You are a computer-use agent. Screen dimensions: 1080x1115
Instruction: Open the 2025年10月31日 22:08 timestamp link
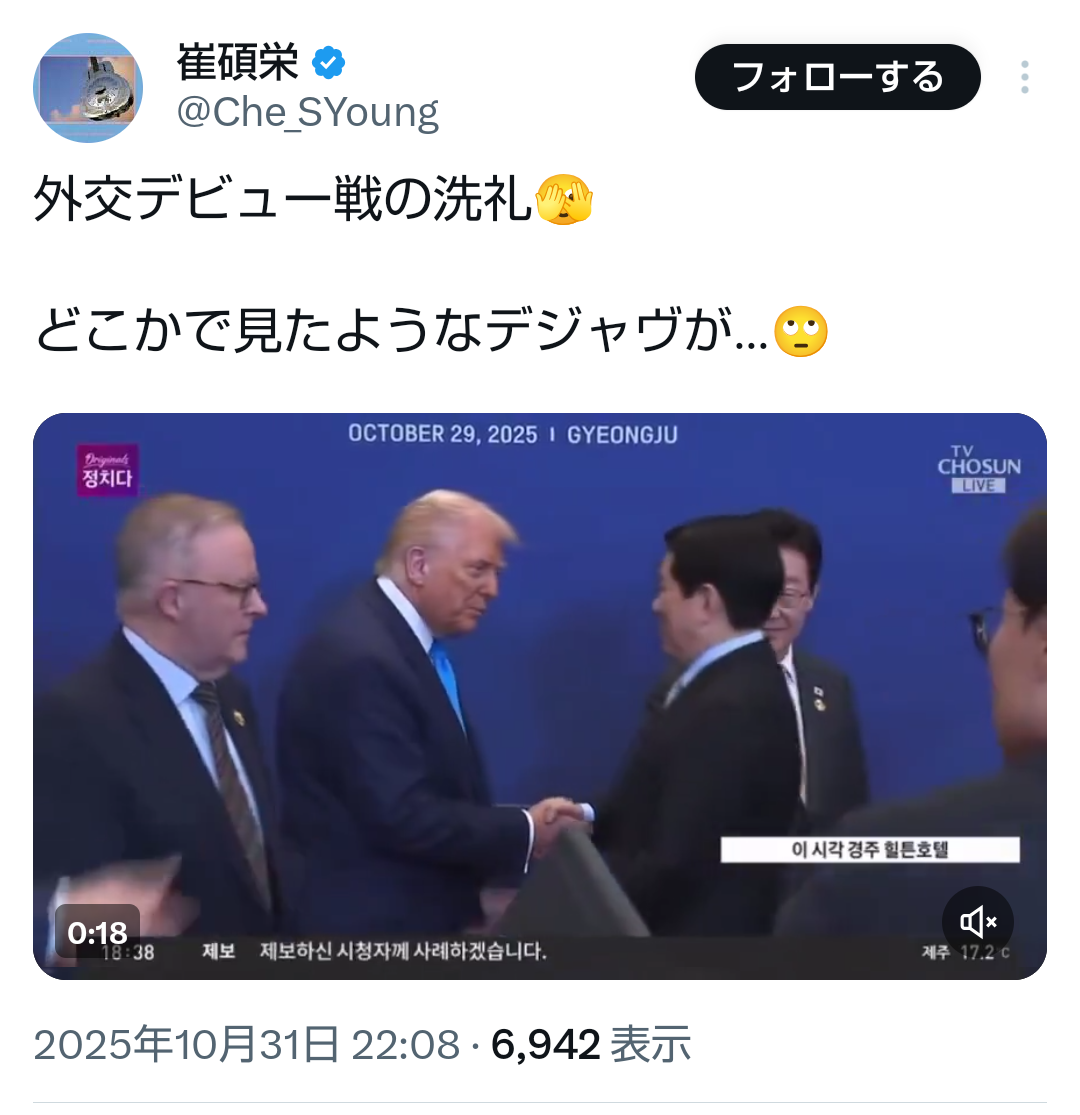pyautogui.click(x=247, y=1044)
